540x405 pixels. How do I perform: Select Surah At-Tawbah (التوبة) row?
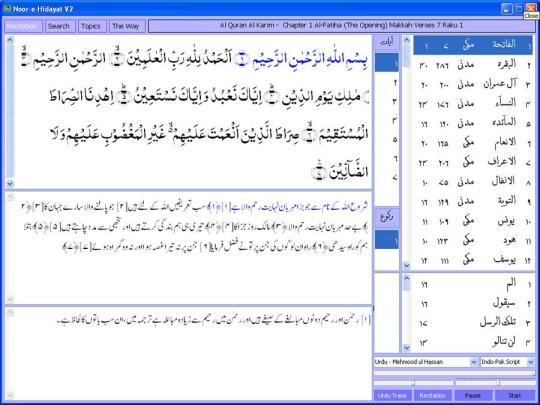click(x=473, y=202)
